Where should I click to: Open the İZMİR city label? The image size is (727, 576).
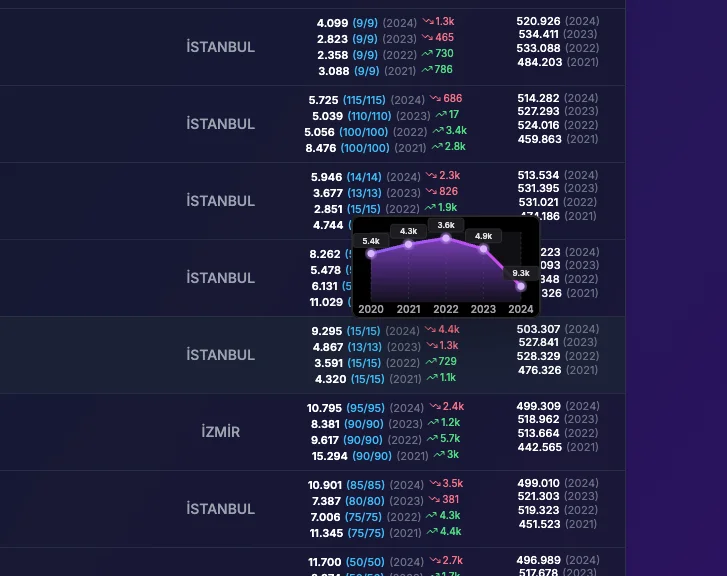point(220,431)
